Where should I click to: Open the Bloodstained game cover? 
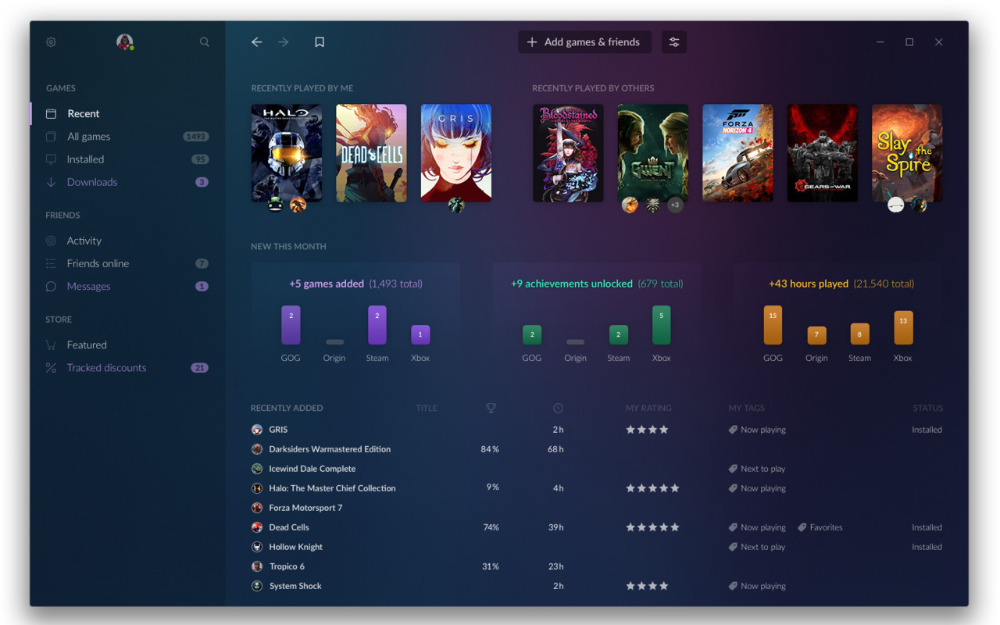(x=568, y=153)
